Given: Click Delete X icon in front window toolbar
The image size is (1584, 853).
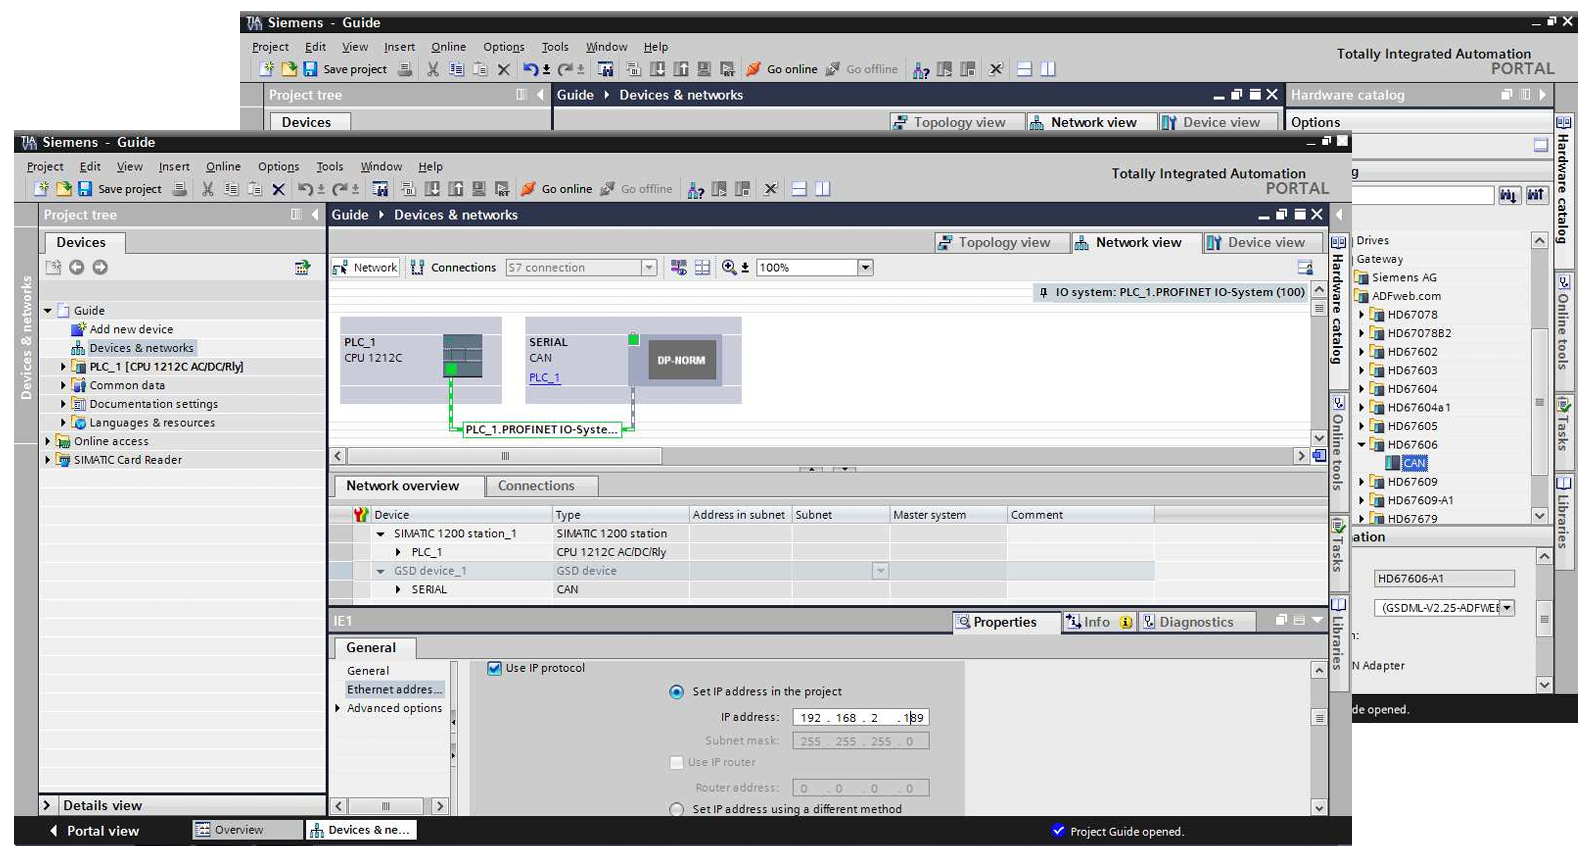Looking at the screenshot, I should [279, 189].
